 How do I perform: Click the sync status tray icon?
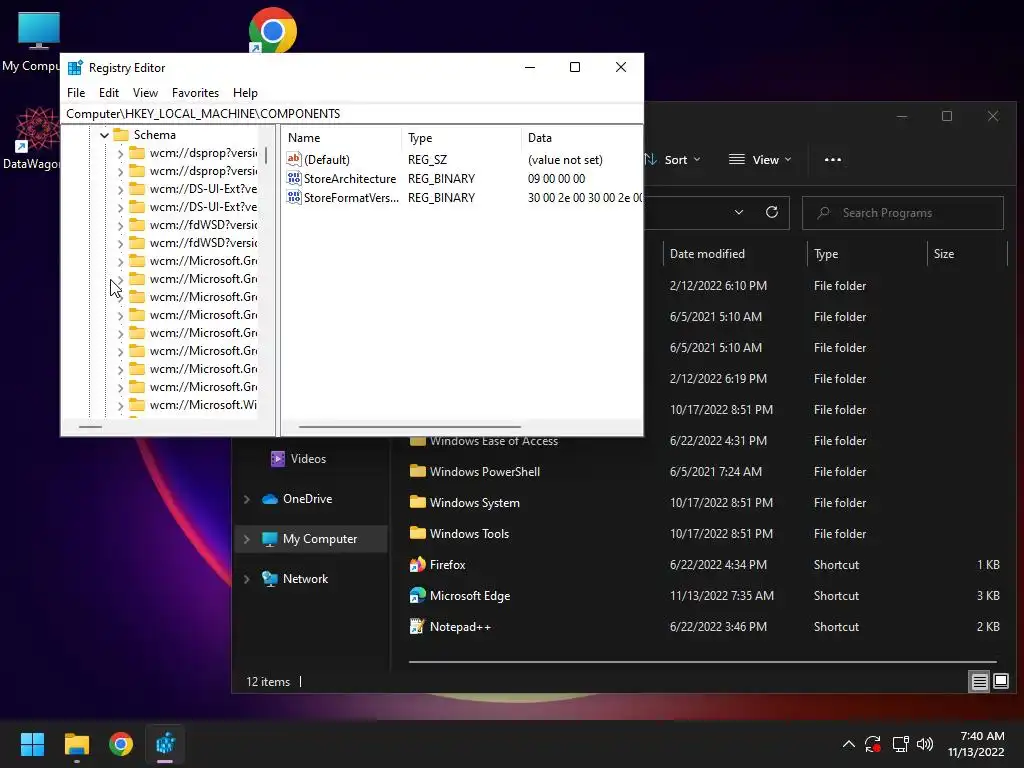873,744
